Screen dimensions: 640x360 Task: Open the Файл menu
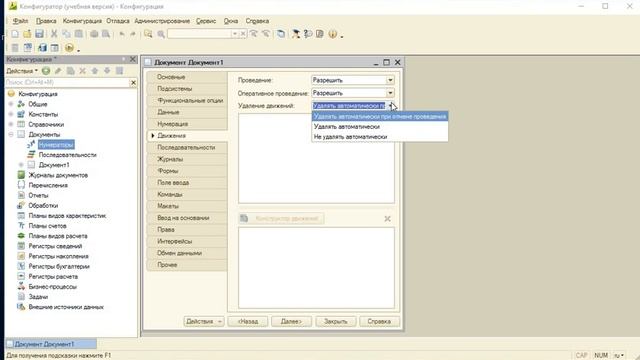[20, 21]
